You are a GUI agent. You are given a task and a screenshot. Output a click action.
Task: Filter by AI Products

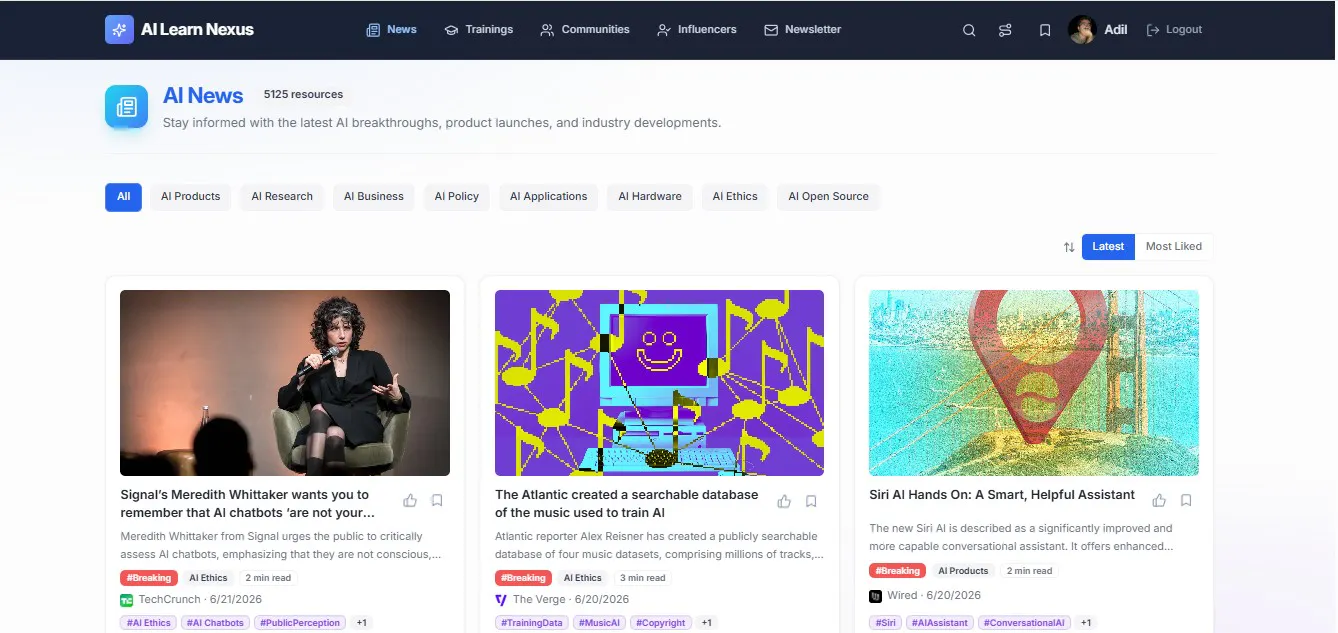click(190, 197)
